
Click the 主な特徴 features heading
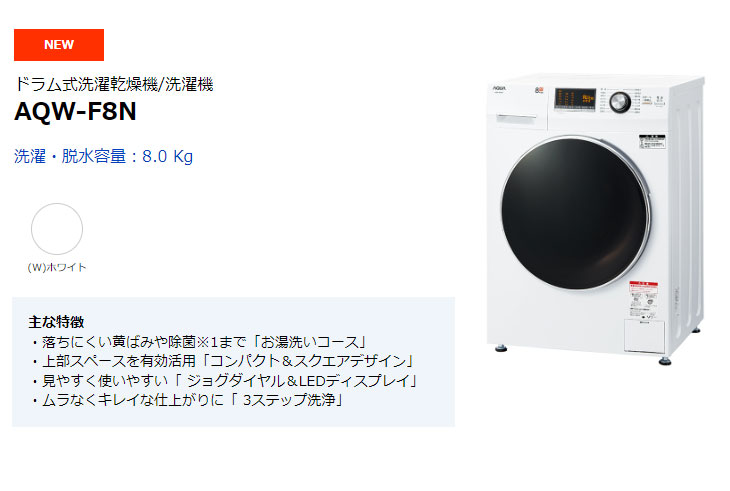pyautogui.click(x=56, y=322)
